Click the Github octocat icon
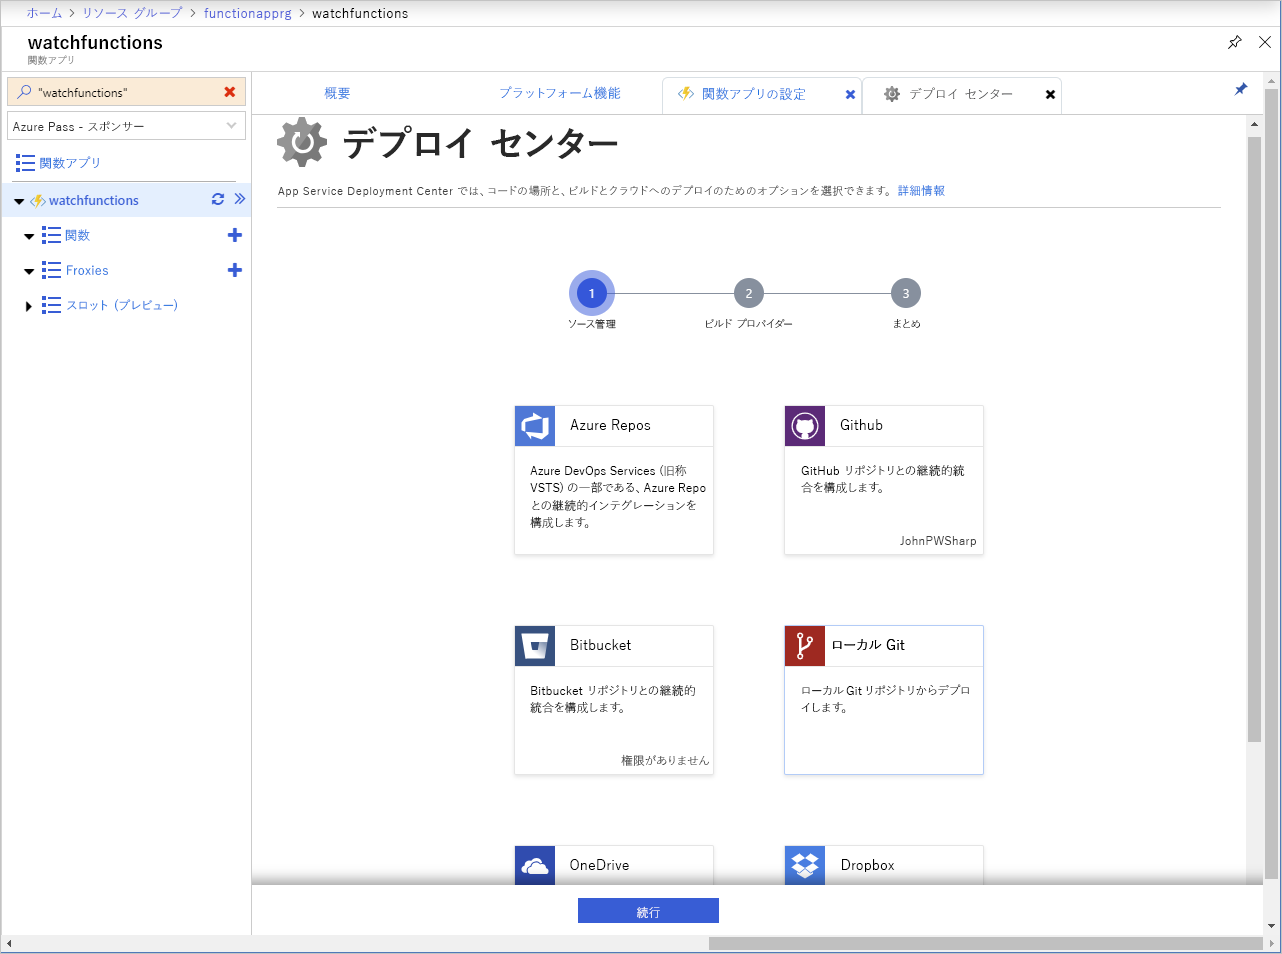Image resolution: width=1282 pixels, height=954 pixels. (805, 426)
